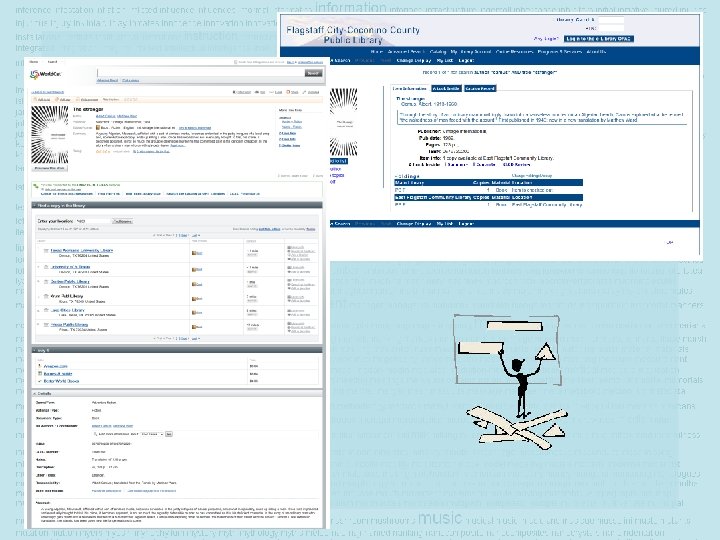Click the Barnes & Noble seller icon
720x540 pixels.
point(40,373)
